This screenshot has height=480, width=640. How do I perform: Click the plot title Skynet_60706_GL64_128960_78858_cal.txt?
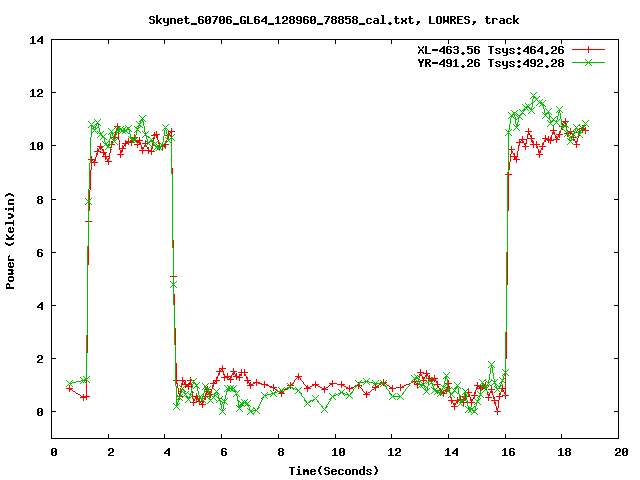click(x=284, y=20)
